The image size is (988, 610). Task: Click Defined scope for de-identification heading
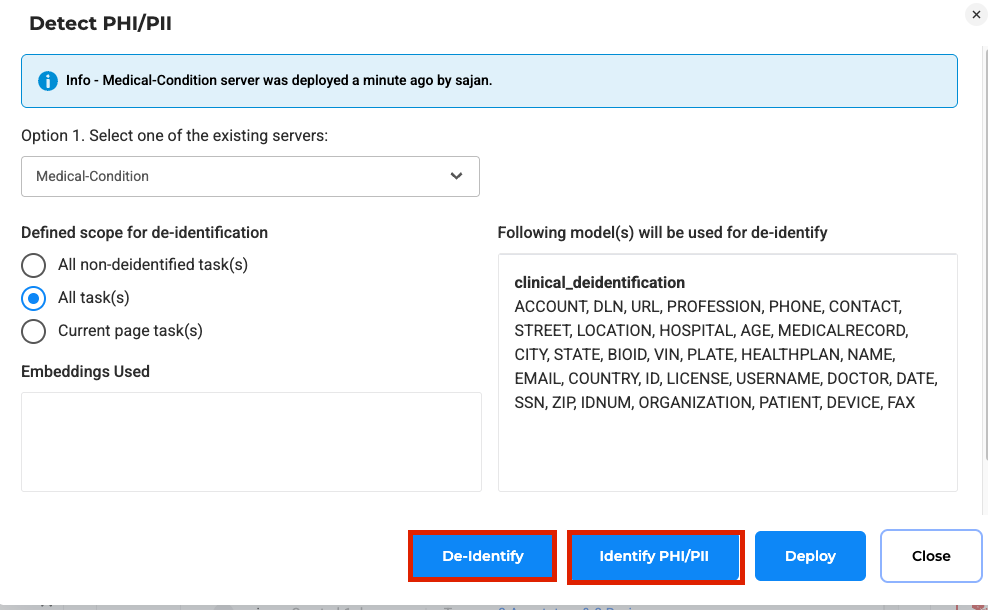[x=144, y=233]
